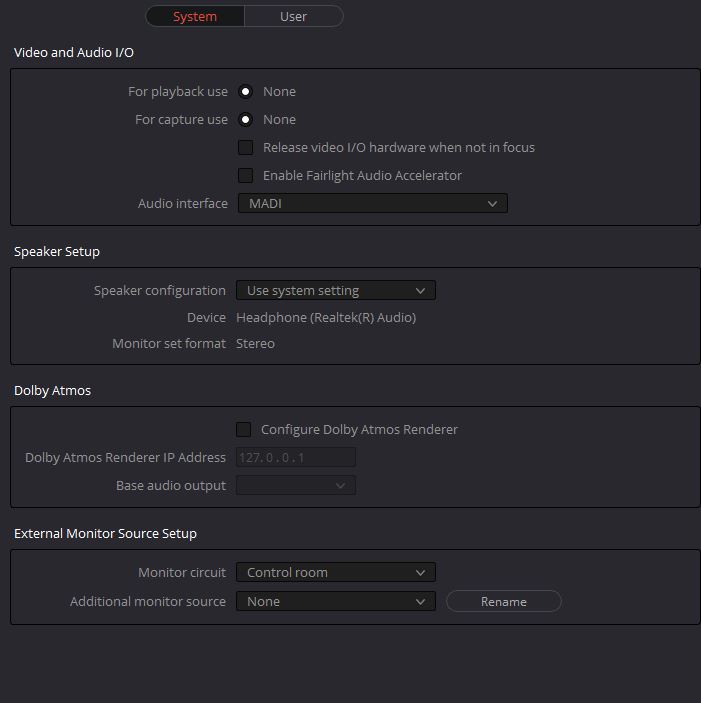Open the Audio interface MADI dropdown

click(x=372, y=204)
